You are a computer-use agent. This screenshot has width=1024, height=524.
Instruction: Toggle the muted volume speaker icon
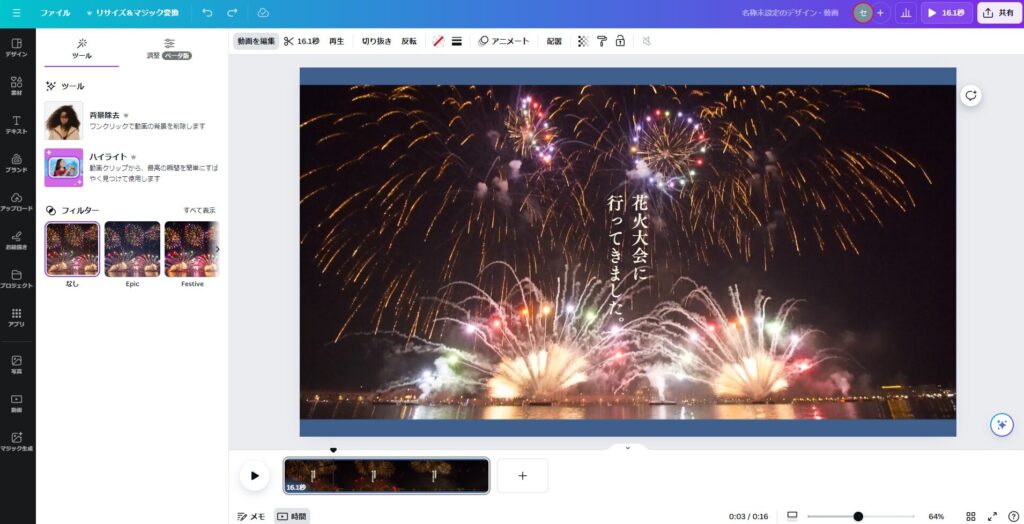point(647,41)
